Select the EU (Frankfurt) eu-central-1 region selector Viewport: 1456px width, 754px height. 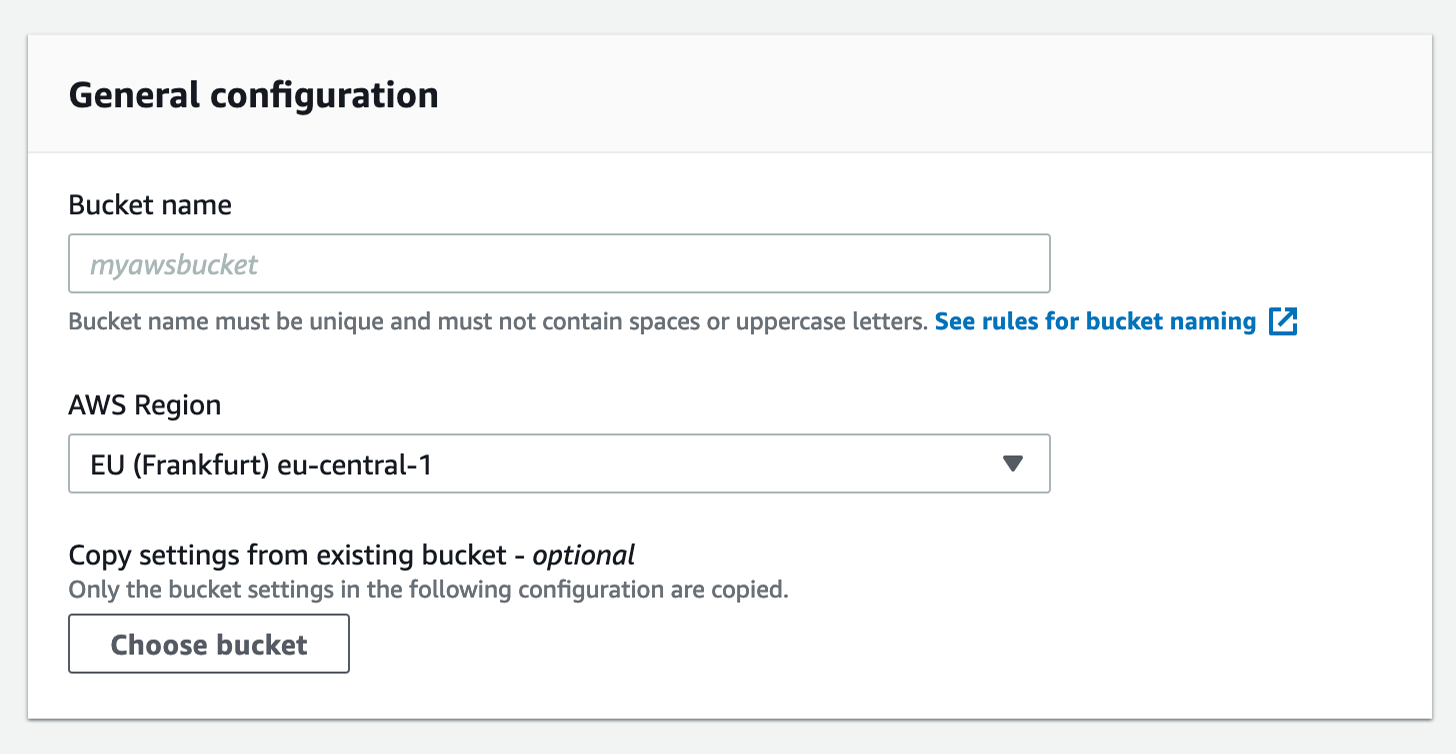coord(558,463)
